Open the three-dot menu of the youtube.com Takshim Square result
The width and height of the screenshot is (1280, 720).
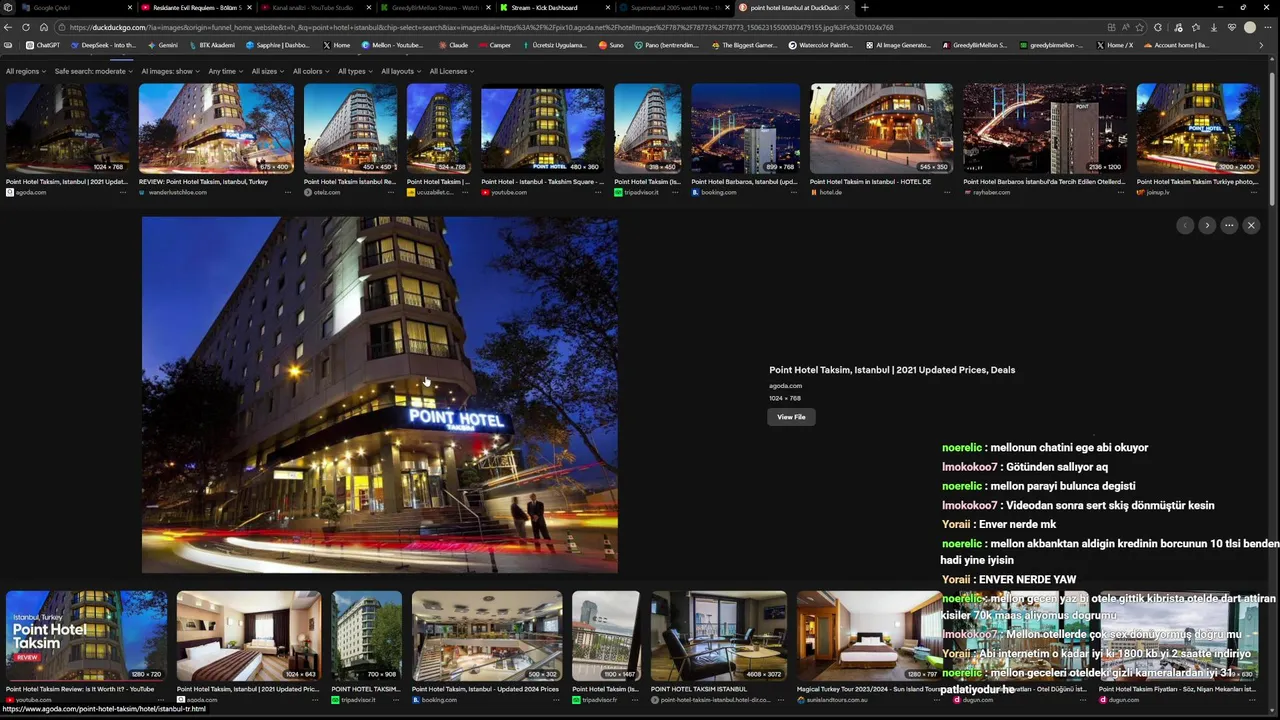[598, 192]
